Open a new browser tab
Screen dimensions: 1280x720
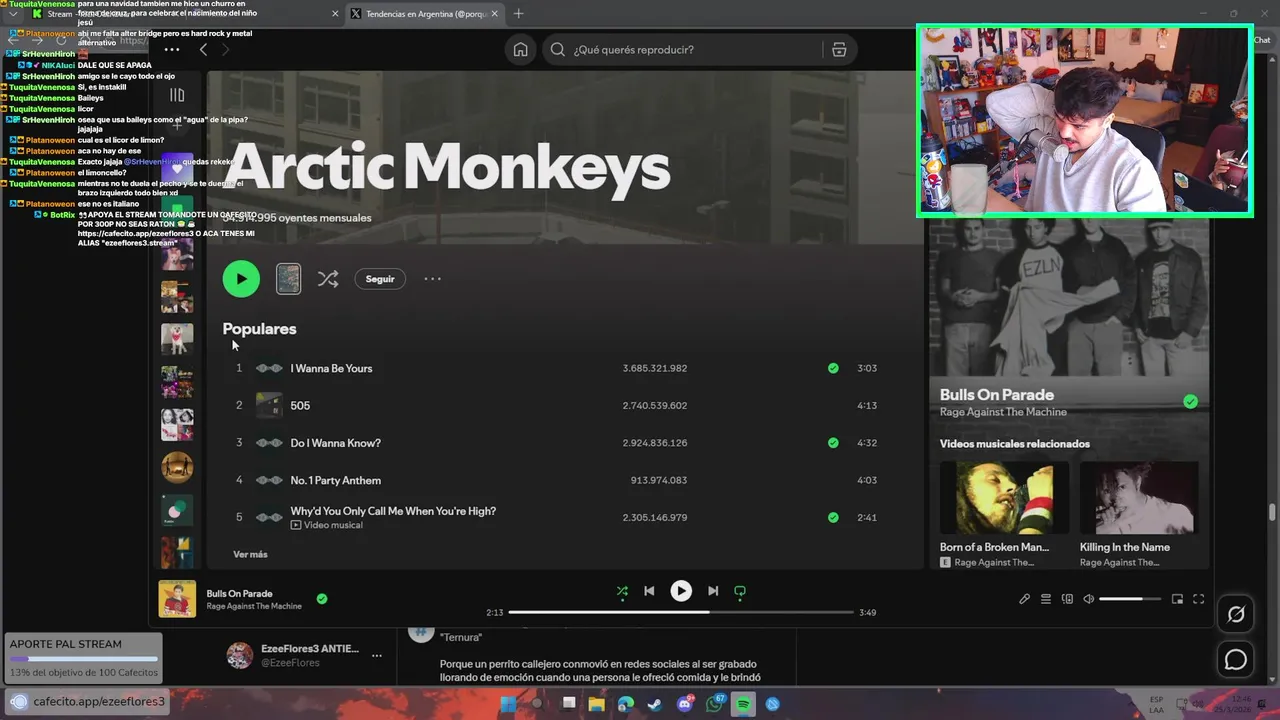point(518,14)
